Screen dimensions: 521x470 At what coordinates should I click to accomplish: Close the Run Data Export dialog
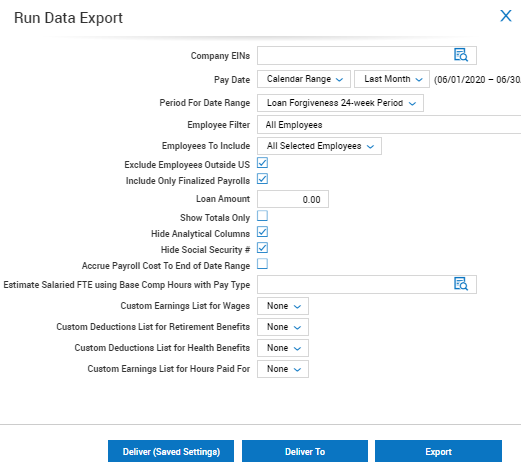pyautogui.click(x=506, y=16)
